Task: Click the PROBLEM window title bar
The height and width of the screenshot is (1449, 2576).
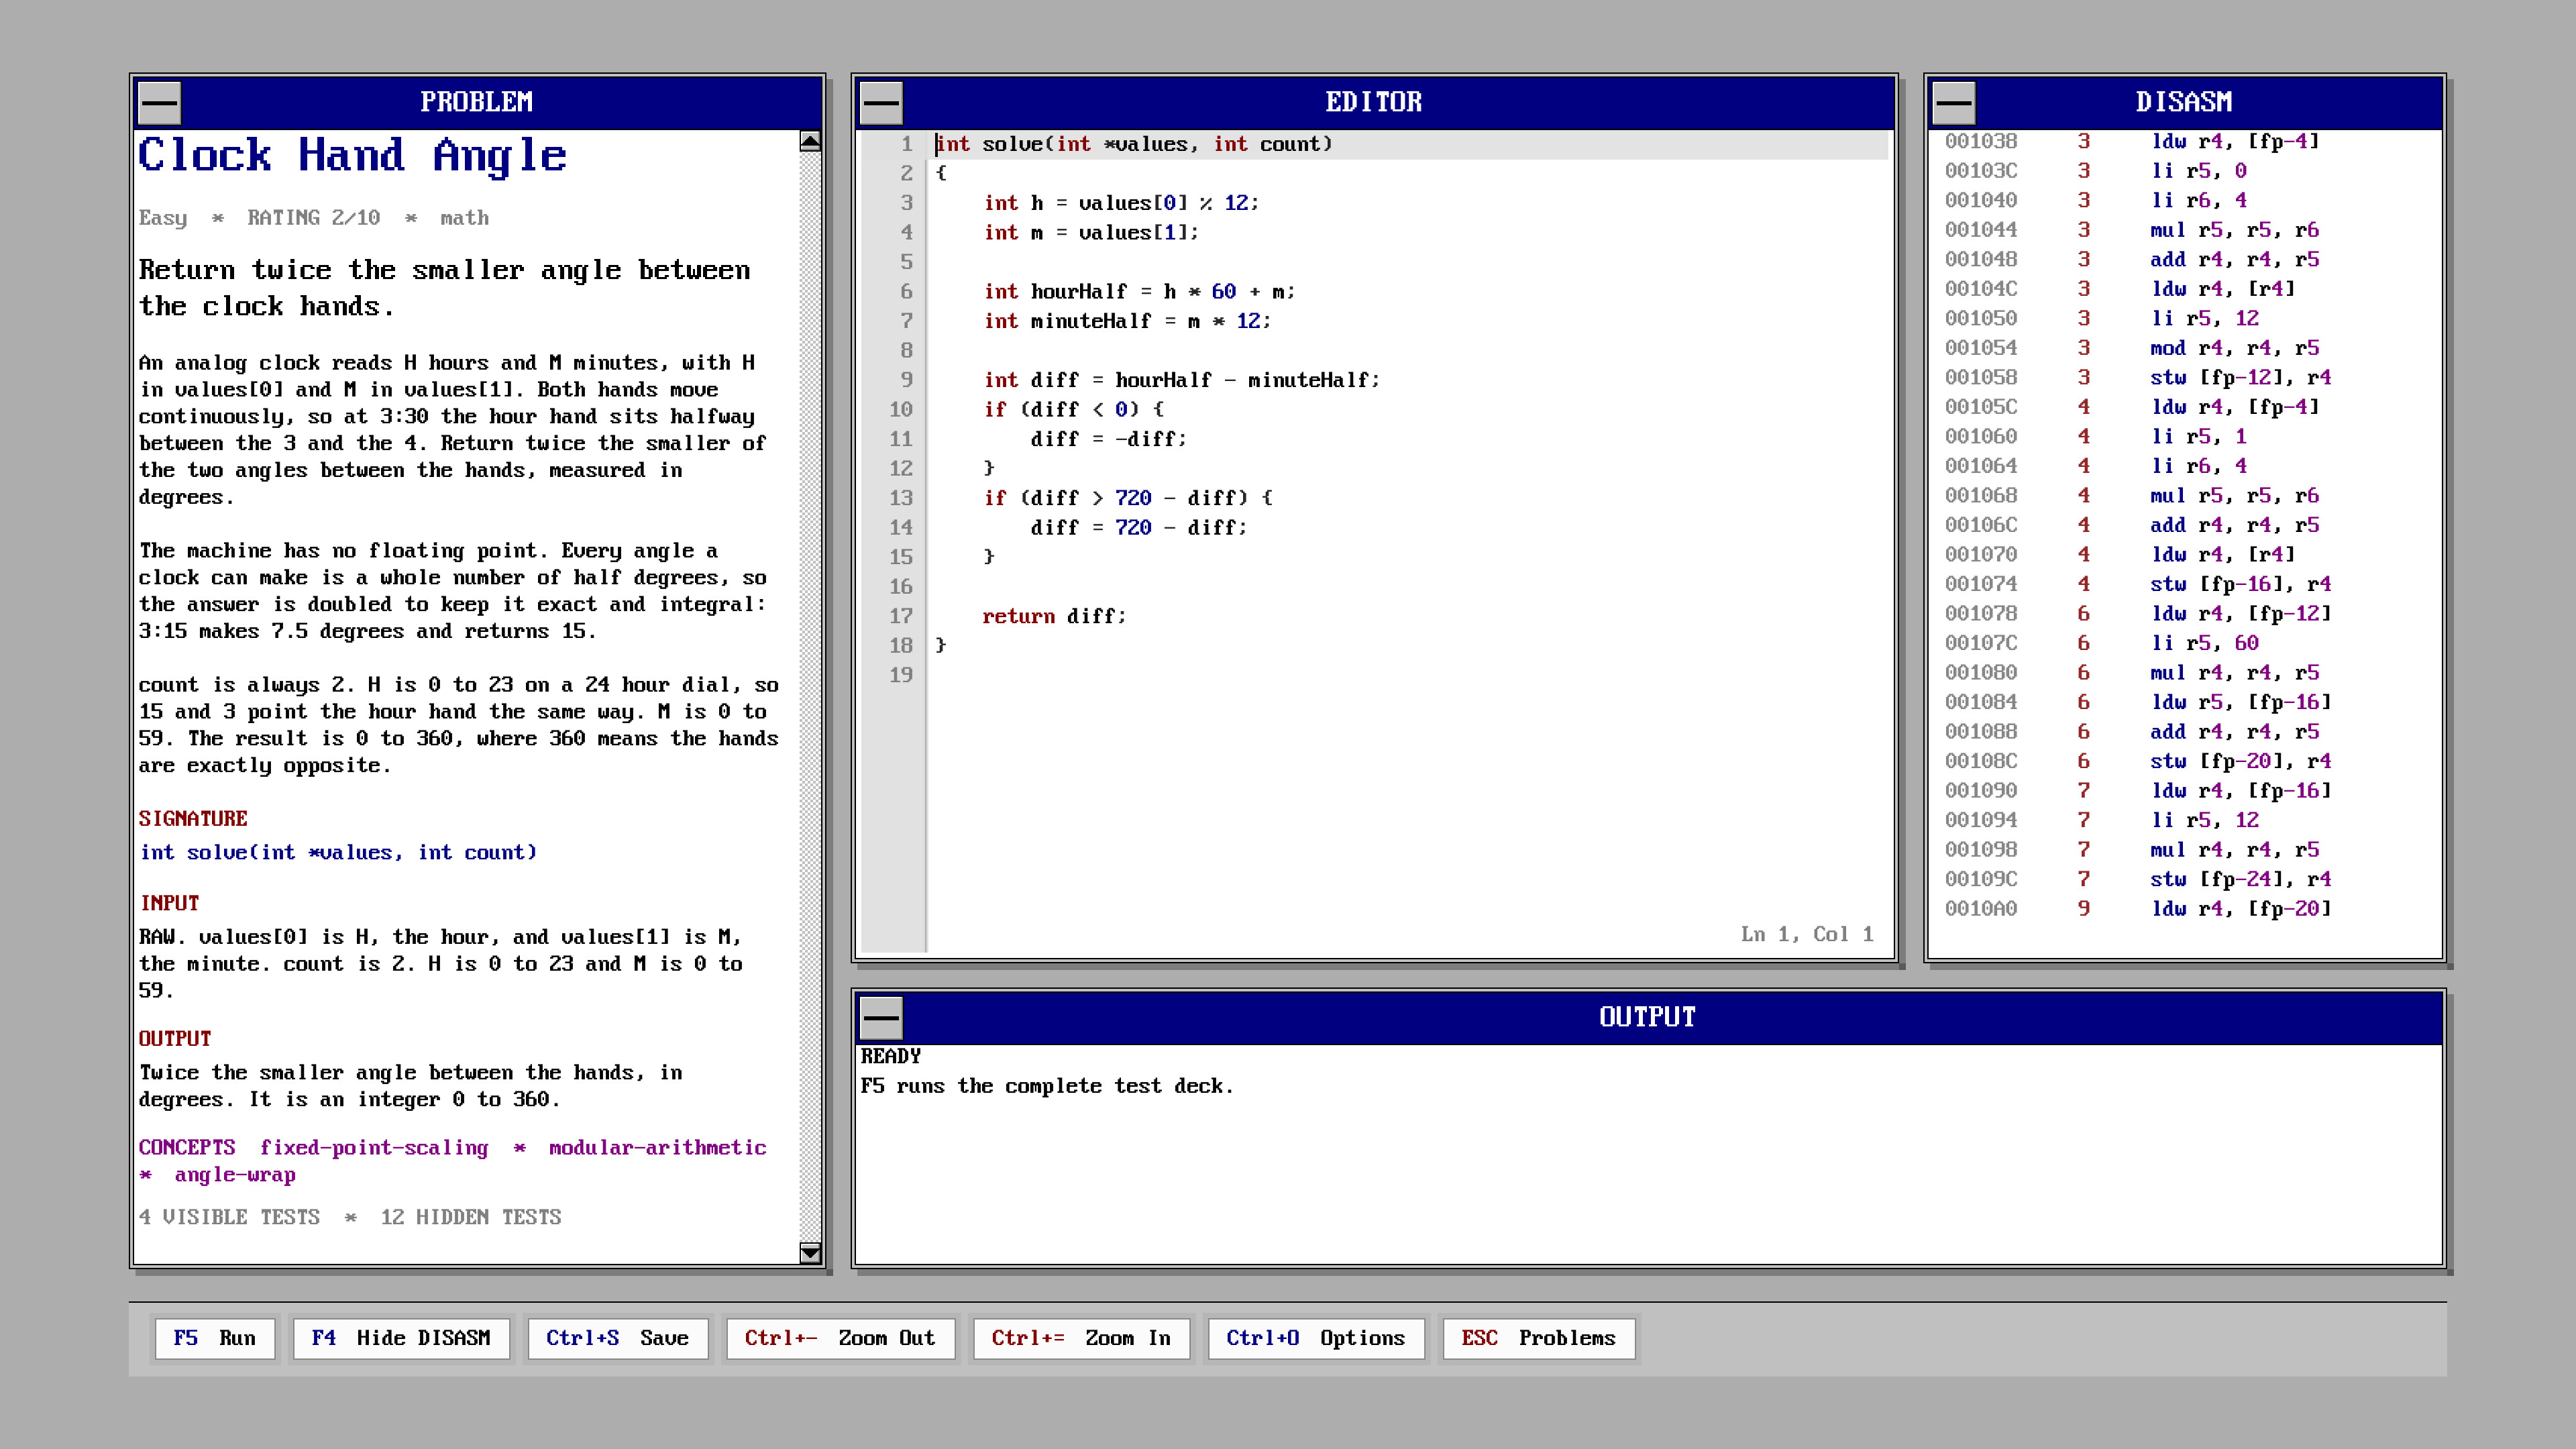Action: click(477, 102)
